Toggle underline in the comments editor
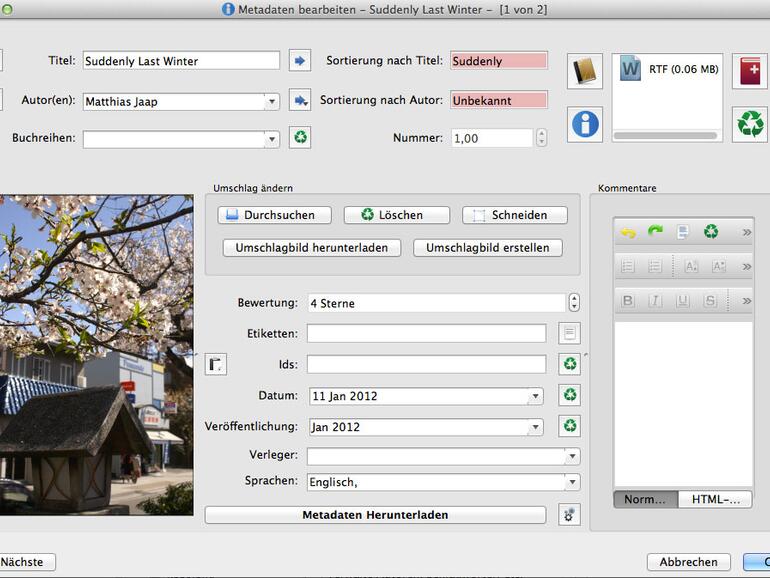This screenshot has width=770, height=578. point(682,300)
